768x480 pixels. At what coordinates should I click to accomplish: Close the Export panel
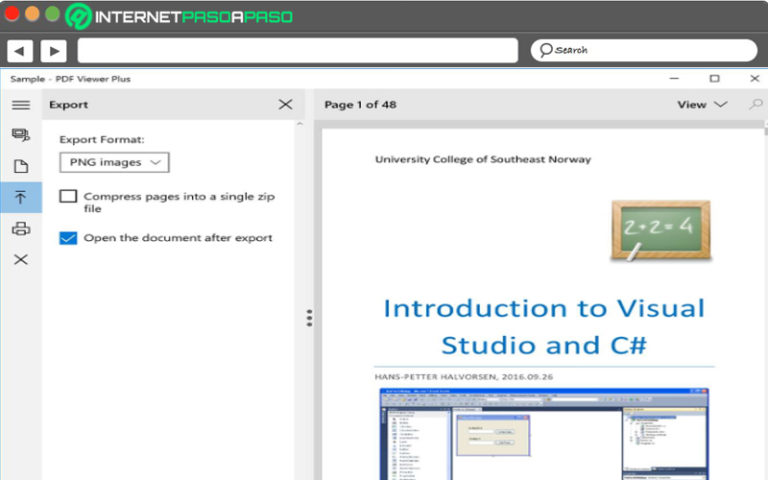tap(285, 105)
